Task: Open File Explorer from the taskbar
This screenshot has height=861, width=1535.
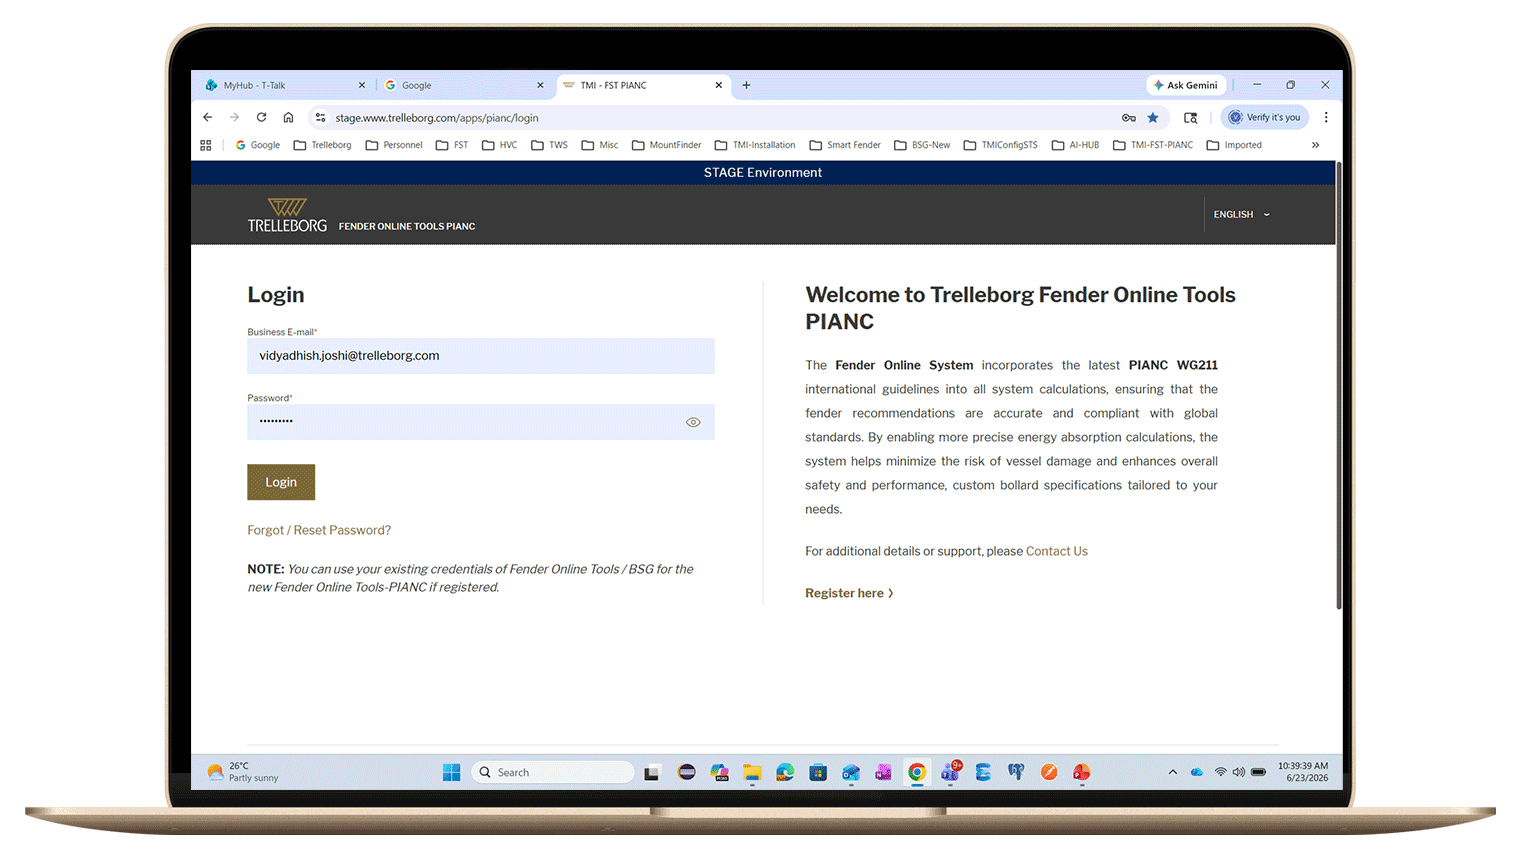Action: coord(752,772)
